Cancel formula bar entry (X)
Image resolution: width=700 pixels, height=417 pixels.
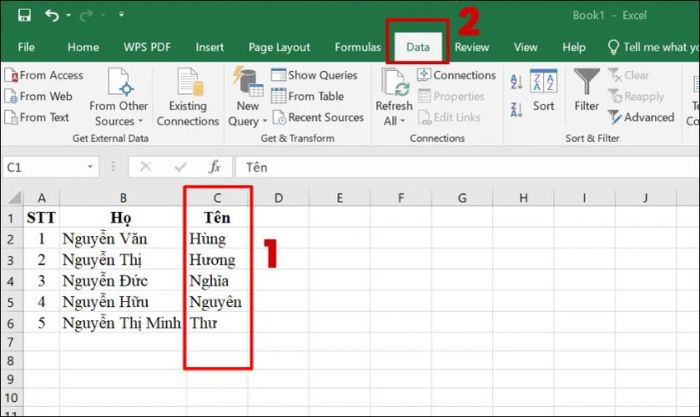[145, 167]
